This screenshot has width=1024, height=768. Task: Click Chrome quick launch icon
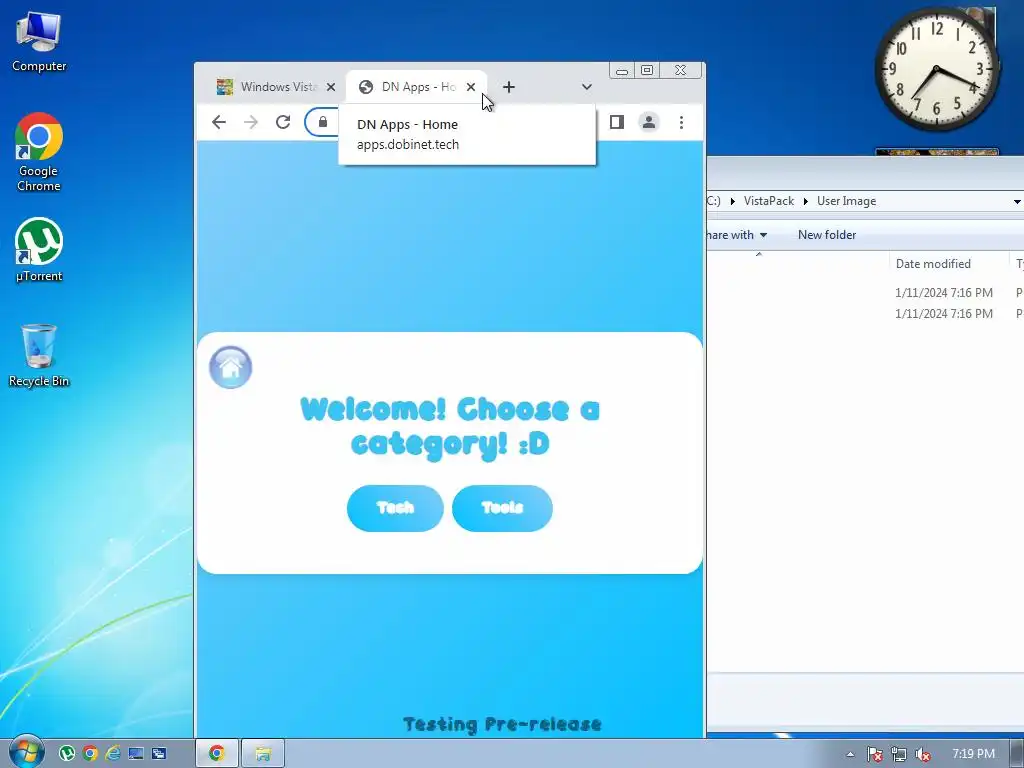click(90, 754)
